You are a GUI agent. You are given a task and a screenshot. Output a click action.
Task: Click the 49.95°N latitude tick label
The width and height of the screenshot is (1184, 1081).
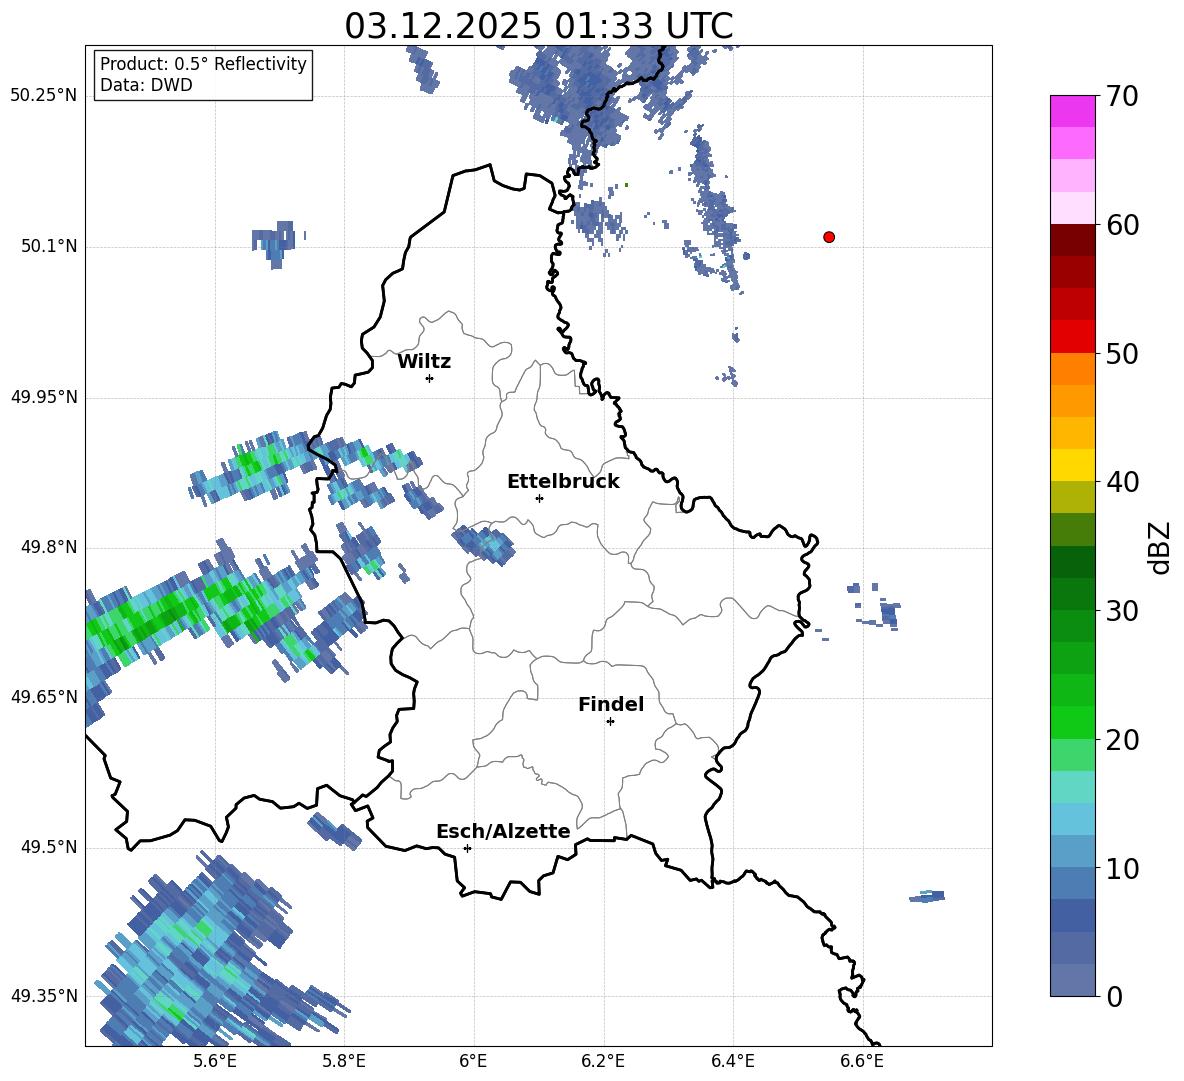pyautogui.click(x=43, y=397)
